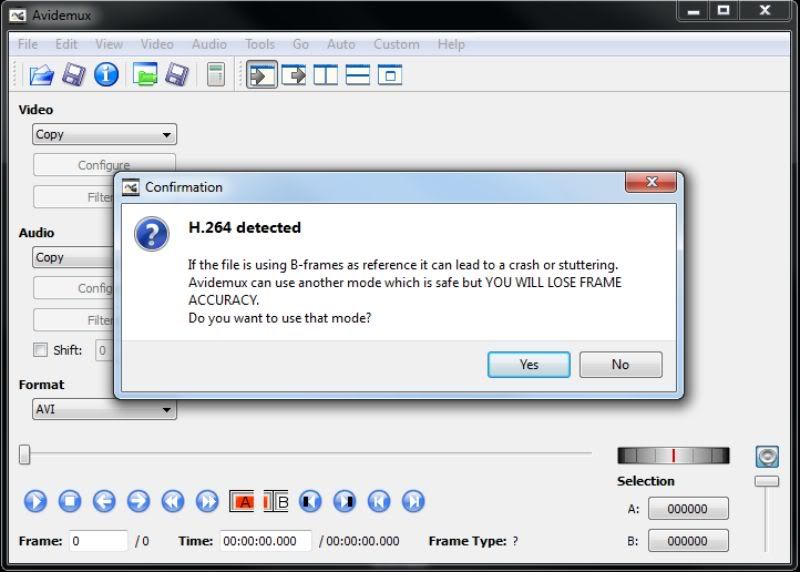
Task: Click the video Configure button
Action: click(105, 165)
